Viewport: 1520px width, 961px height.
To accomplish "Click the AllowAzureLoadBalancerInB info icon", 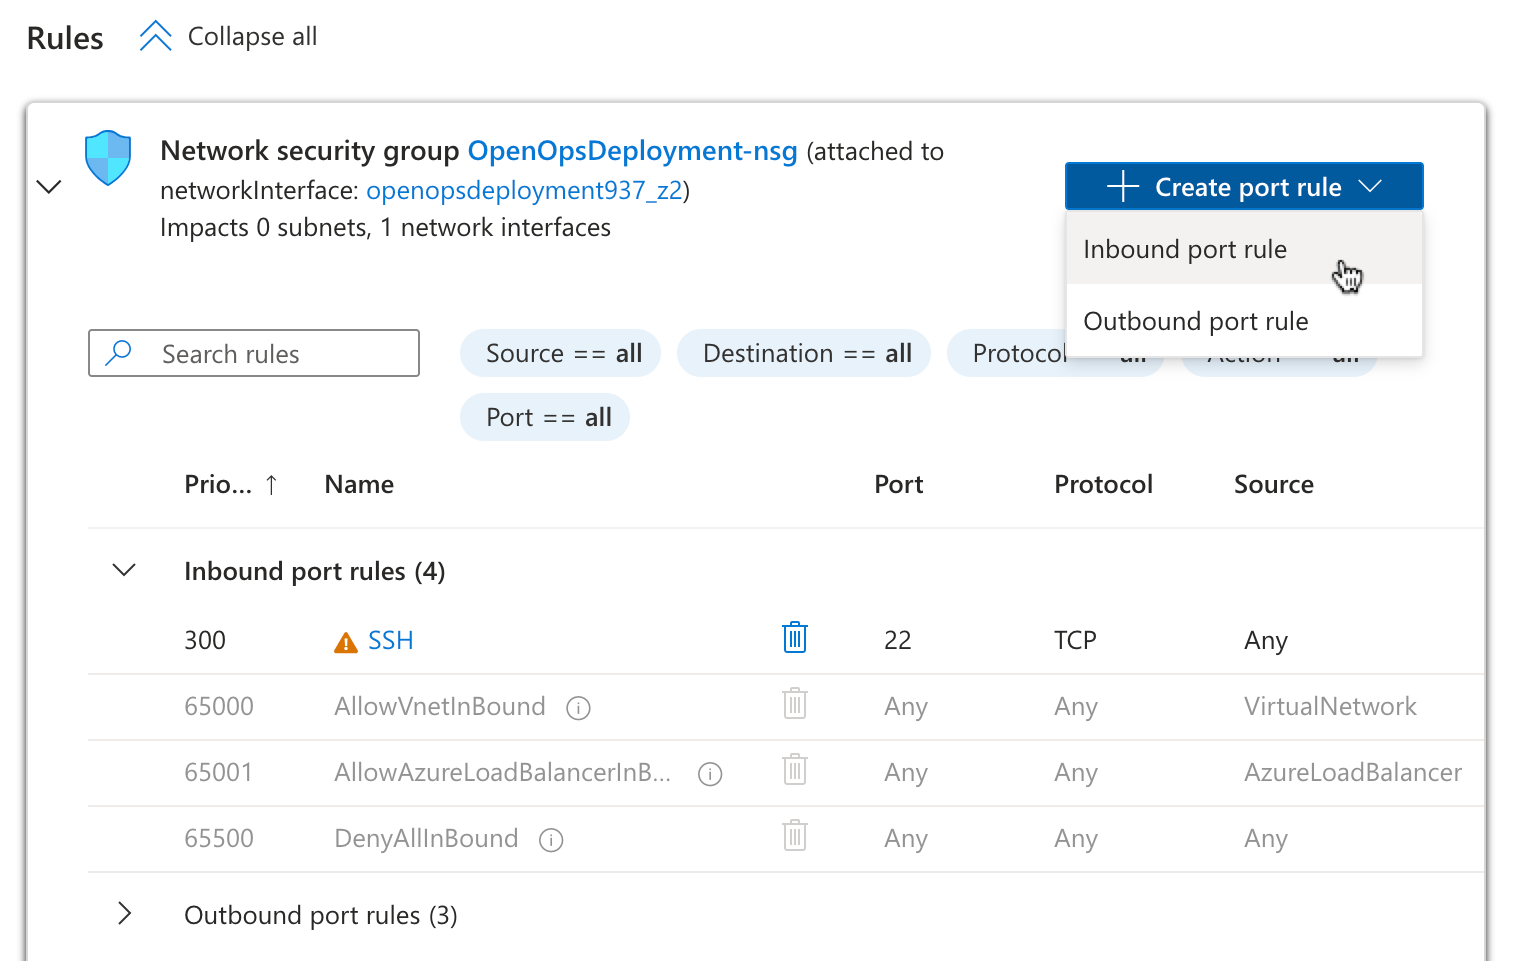I will [x=710, y=773].
